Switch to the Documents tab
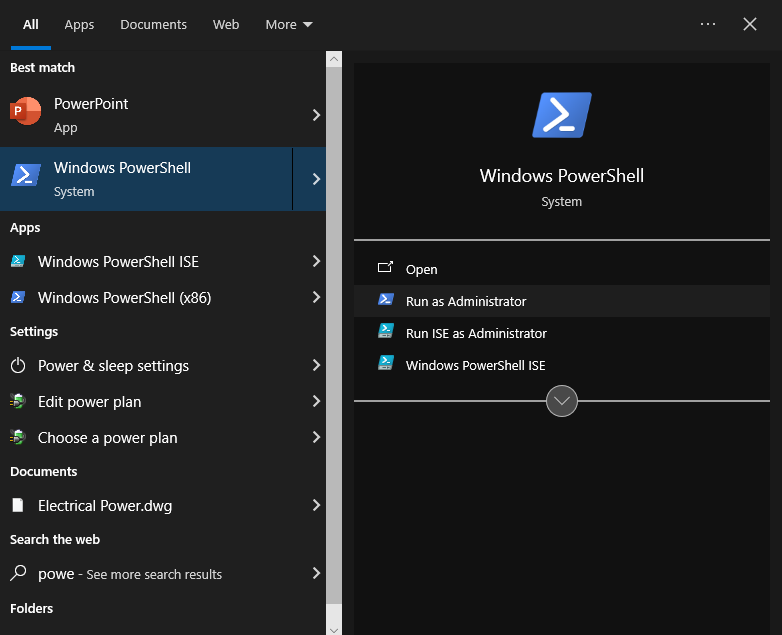The height and width of the screenshot is (635, 782). (153, 24)
